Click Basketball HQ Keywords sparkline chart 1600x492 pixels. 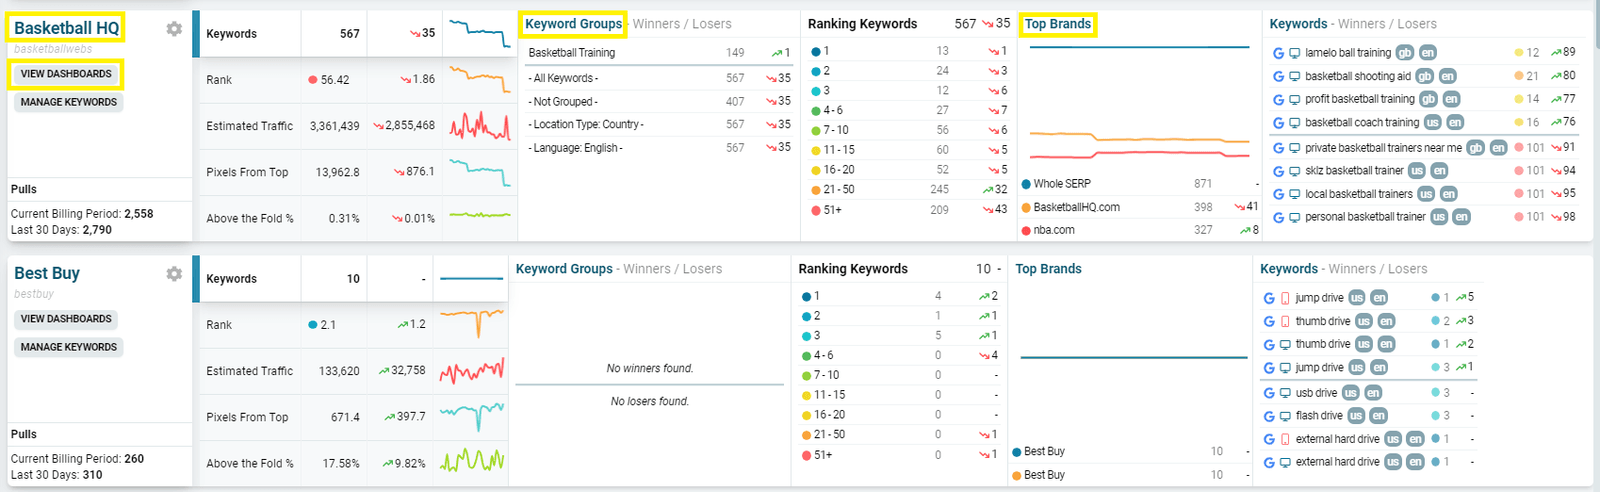[479, 33]
